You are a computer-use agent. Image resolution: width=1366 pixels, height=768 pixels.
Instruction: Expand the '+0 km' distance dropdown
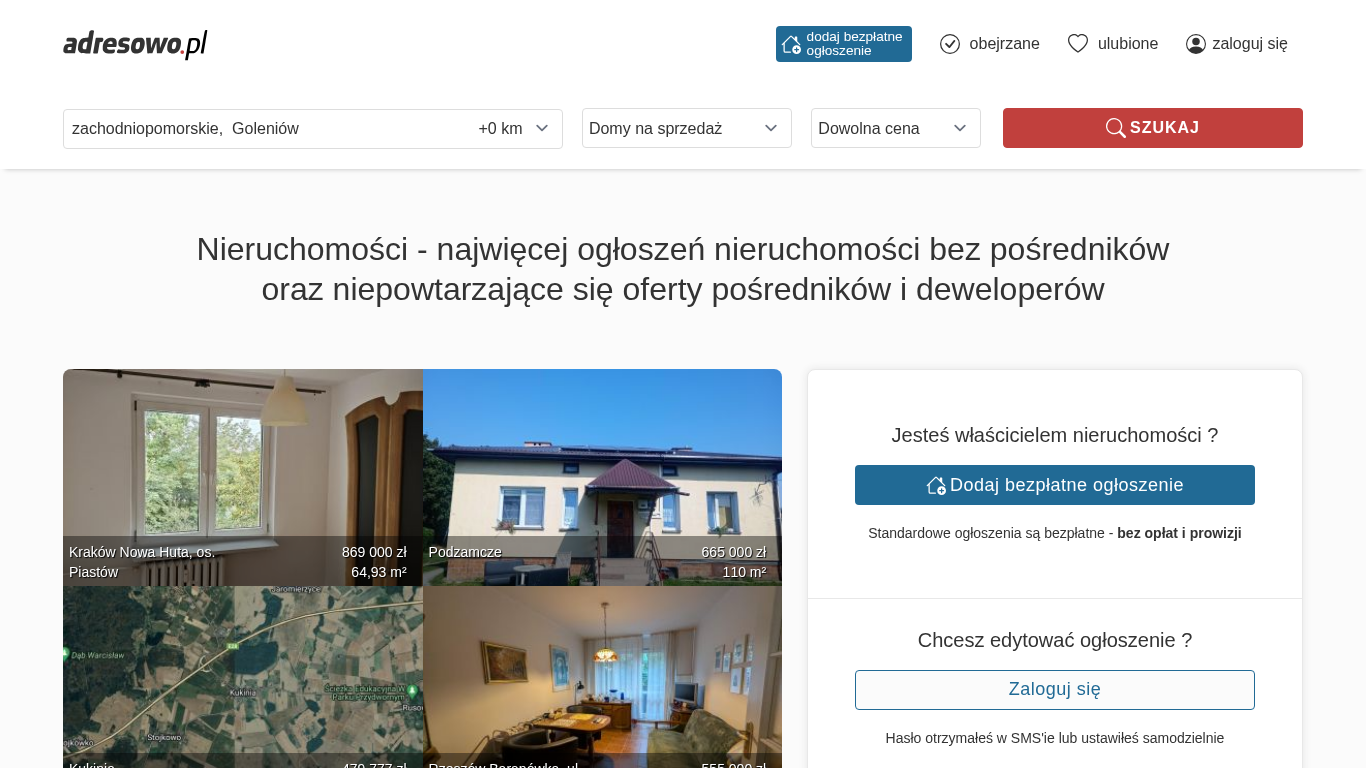click(x=514, y=128)
